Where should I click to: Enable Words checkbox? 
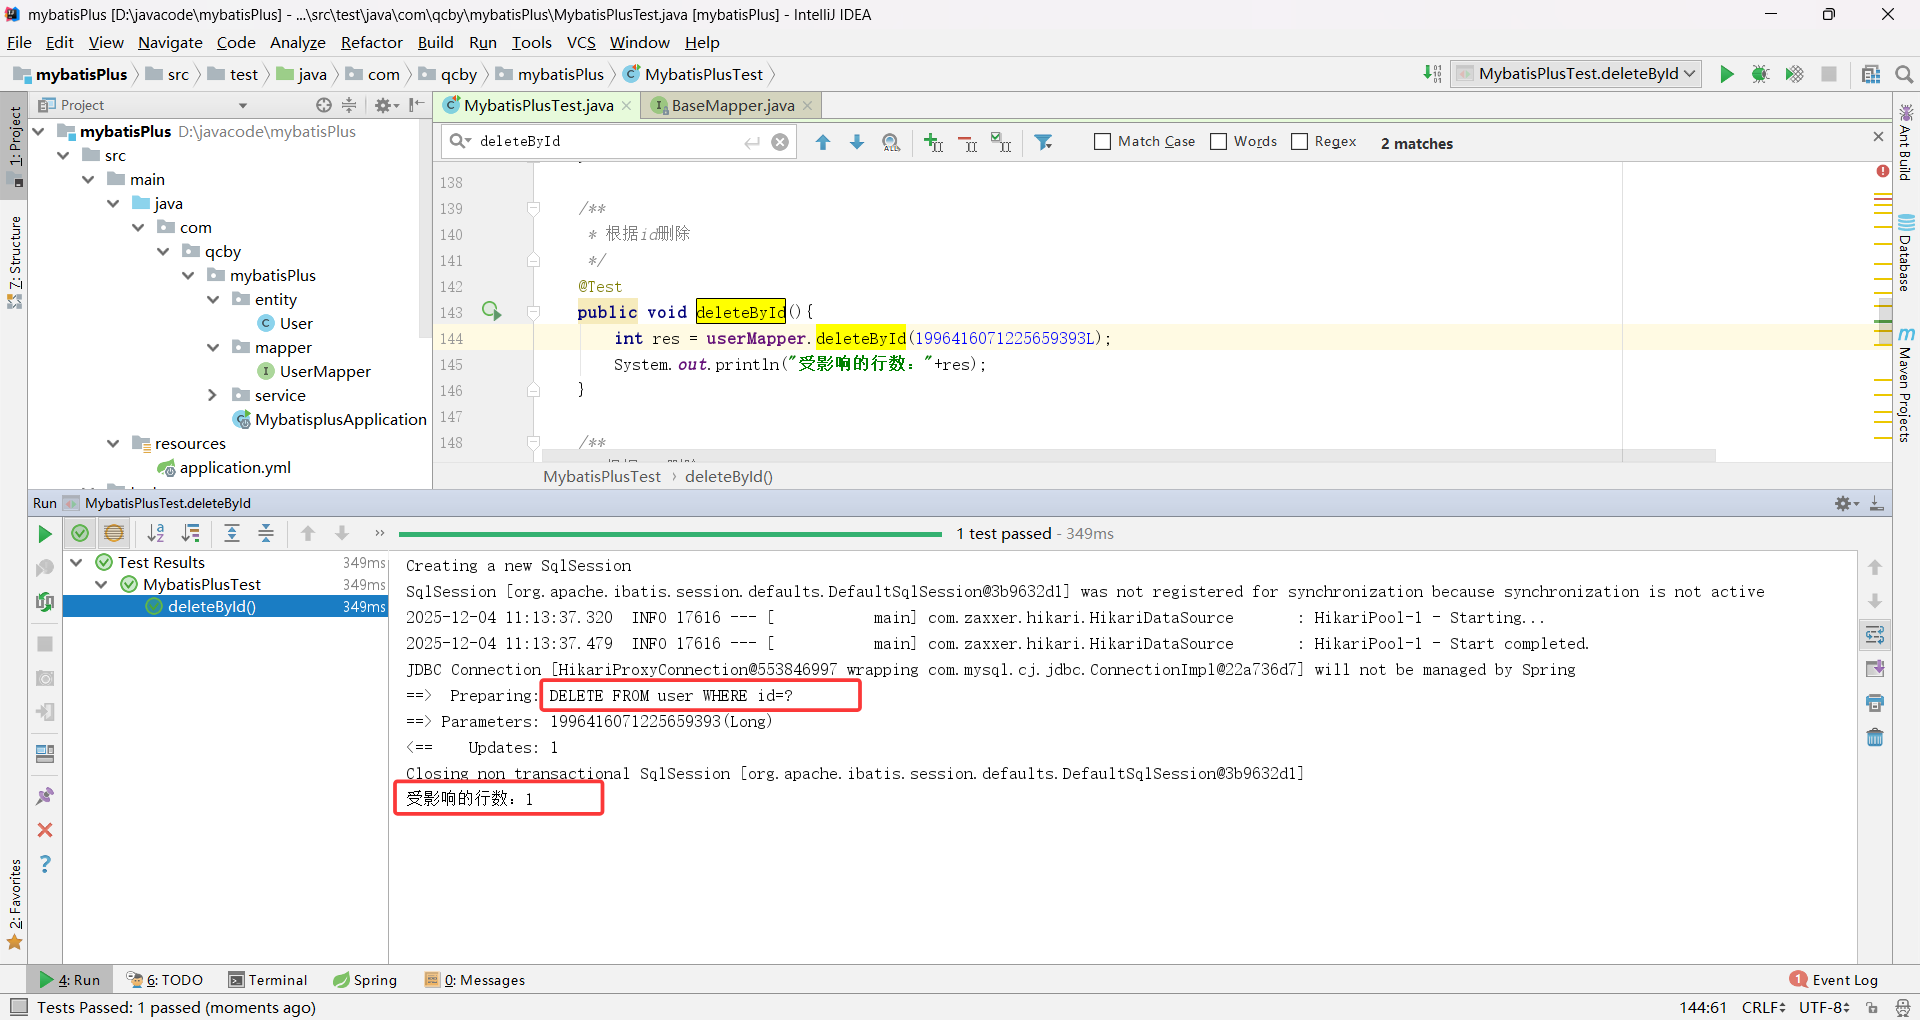(1218, 142)
